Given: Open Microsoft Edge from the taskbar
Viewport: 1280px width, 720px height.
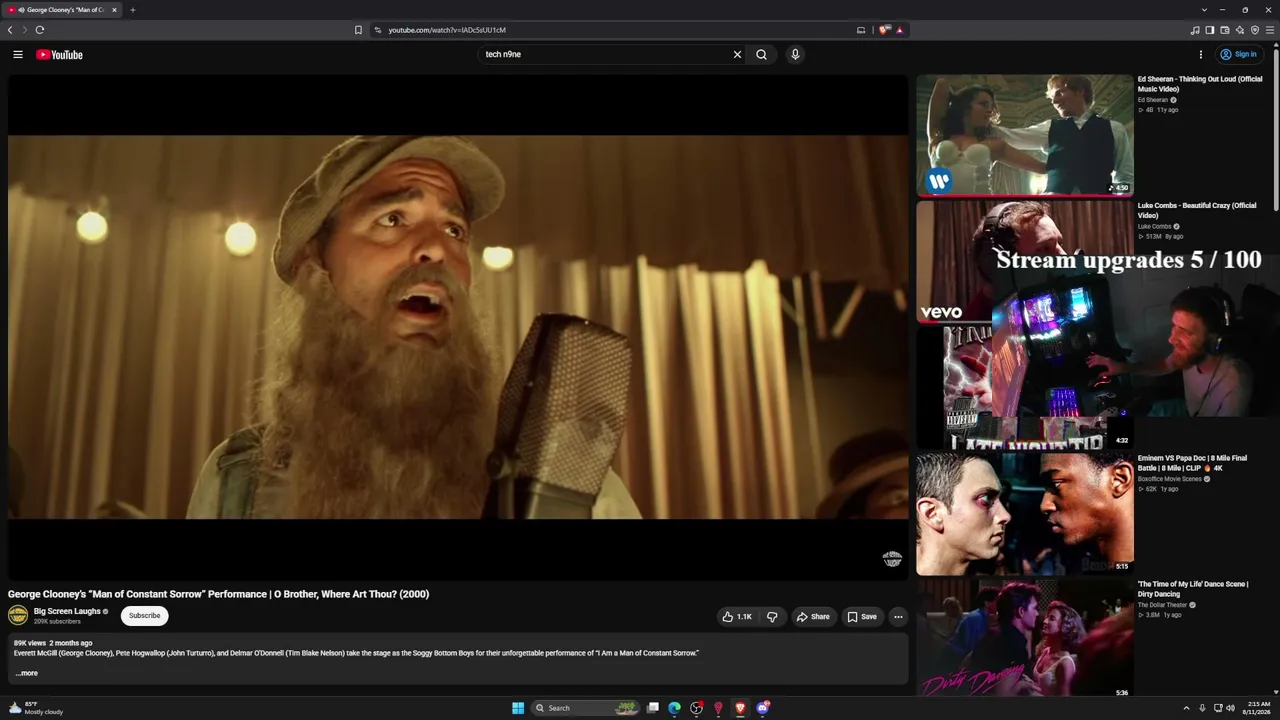Looking at the screenshot, I should coord(675,708).
